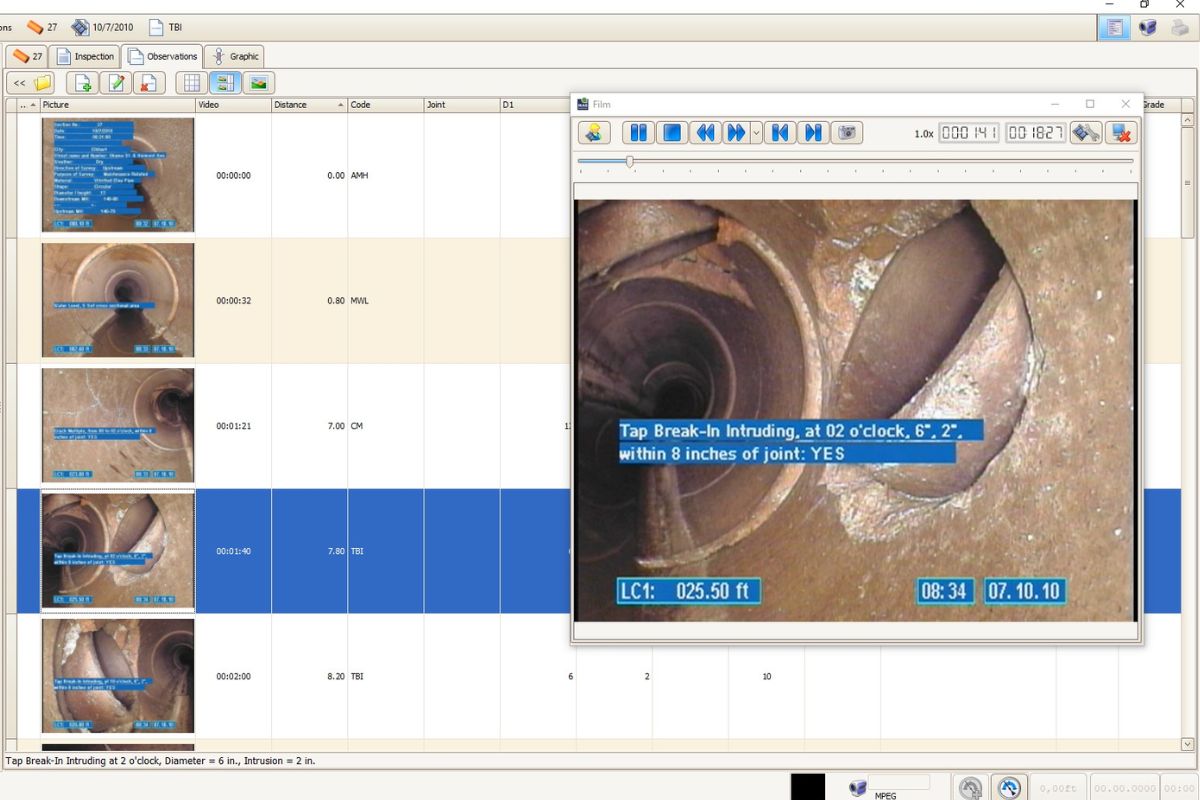The height and width of the screenshot is (800, 1200).
Task: Click video time 00:02:00 cell
Action: pos(233,677)
